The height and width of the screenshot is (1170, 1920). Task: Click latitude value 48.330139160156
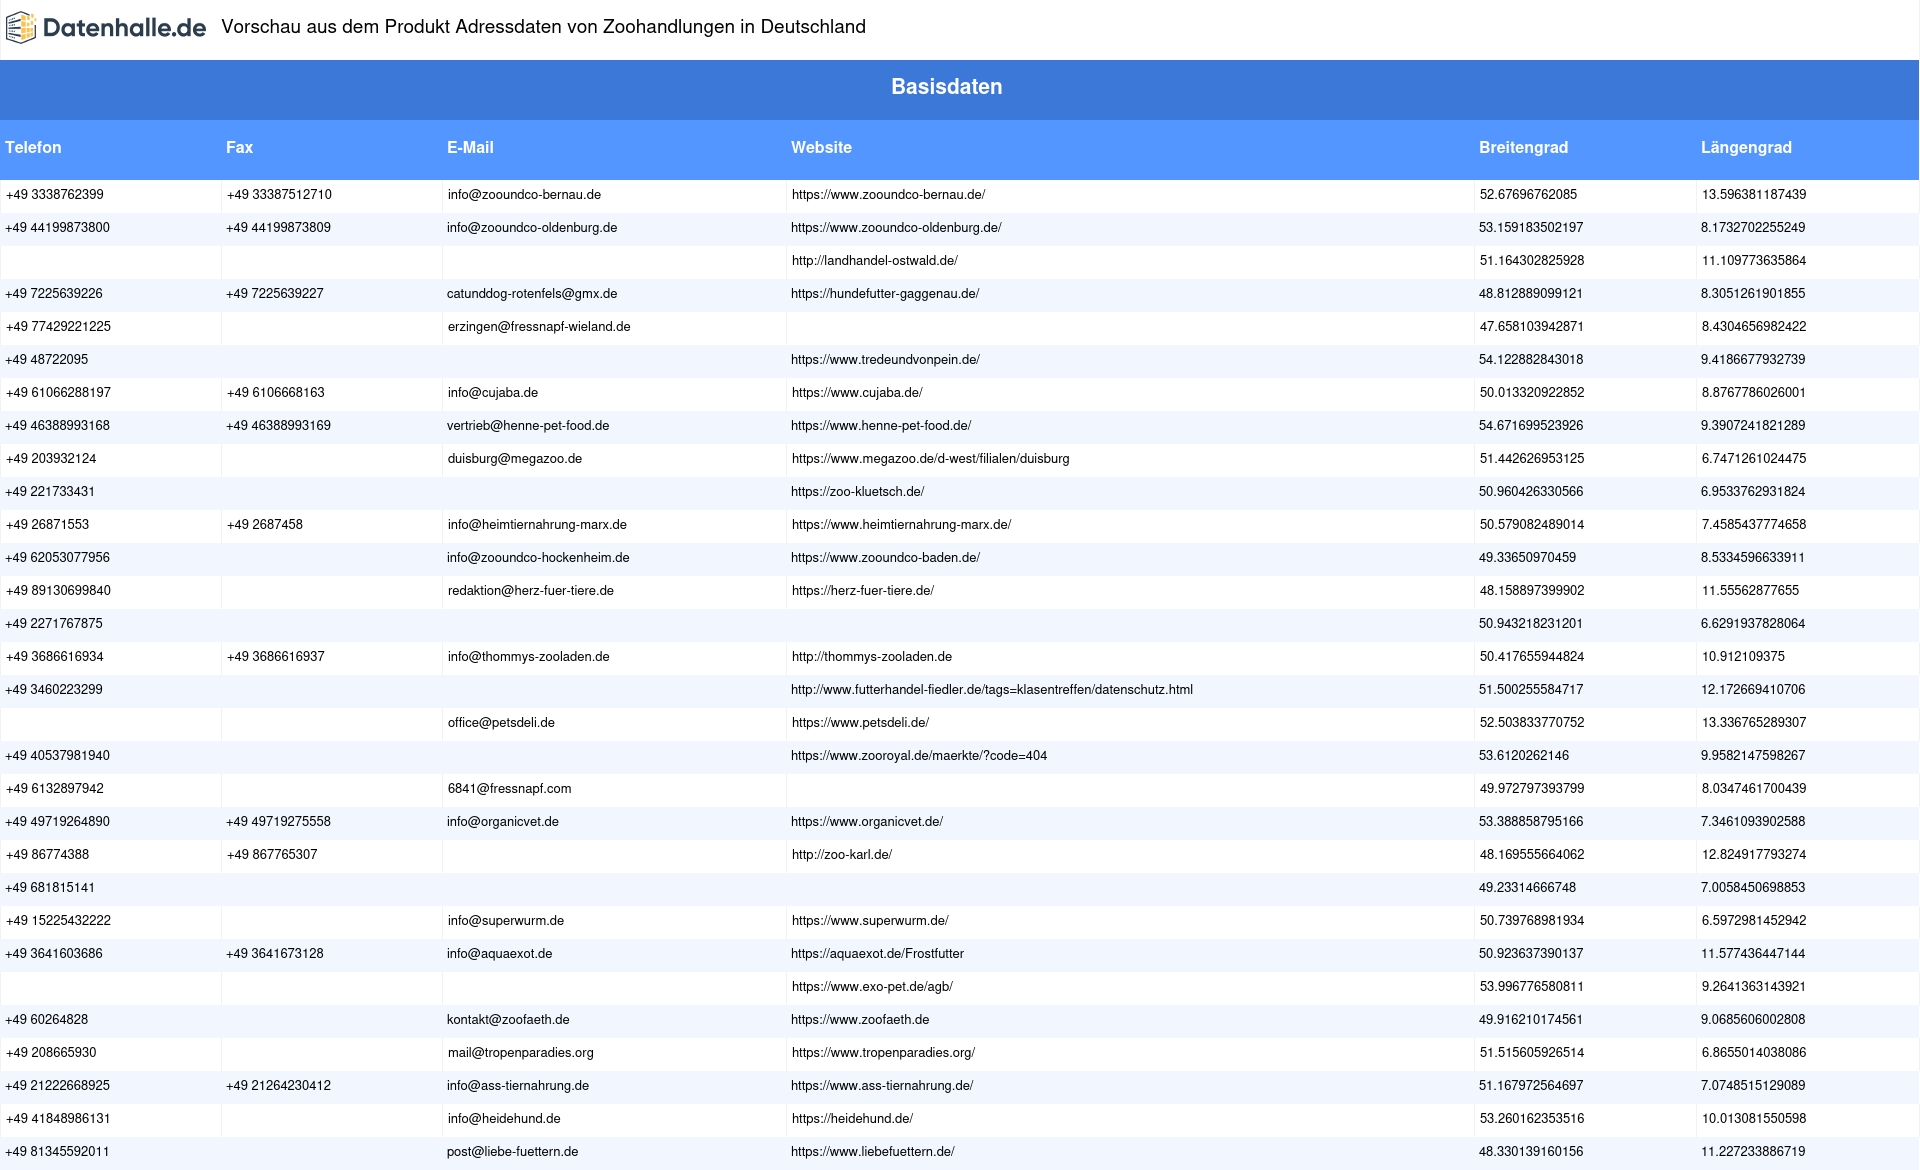click(x=1531, y=1152)
